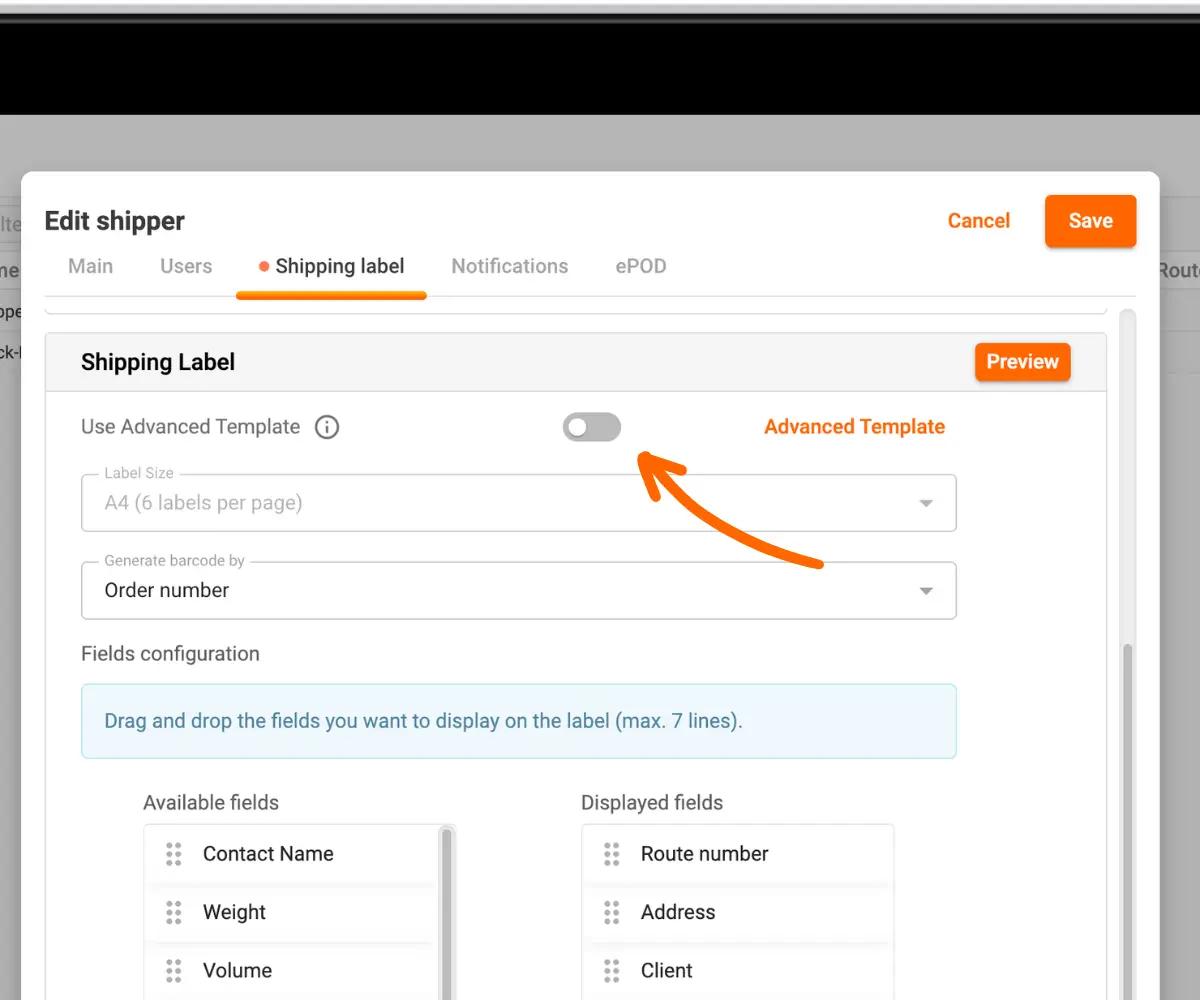
Task: Cancel editing the shipper
Action: [979, 221]
